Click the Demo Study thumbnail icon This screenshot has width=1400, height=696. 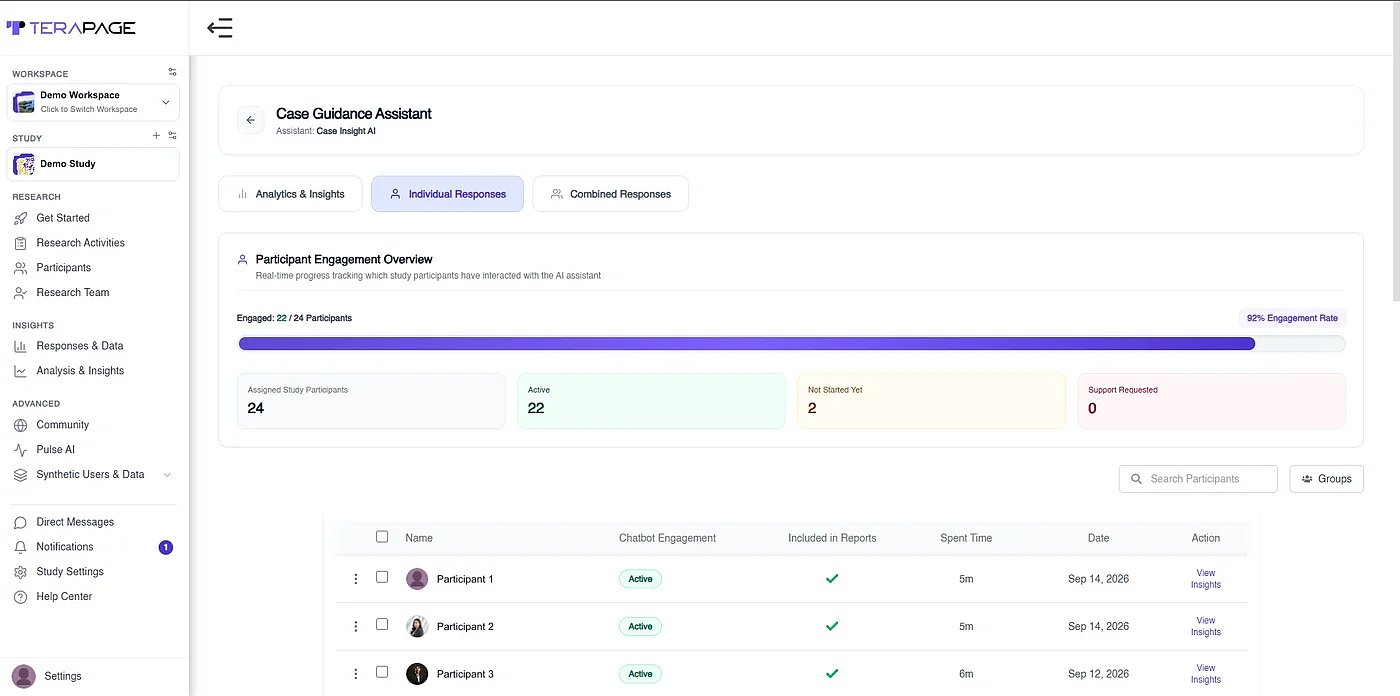point(24,164)
